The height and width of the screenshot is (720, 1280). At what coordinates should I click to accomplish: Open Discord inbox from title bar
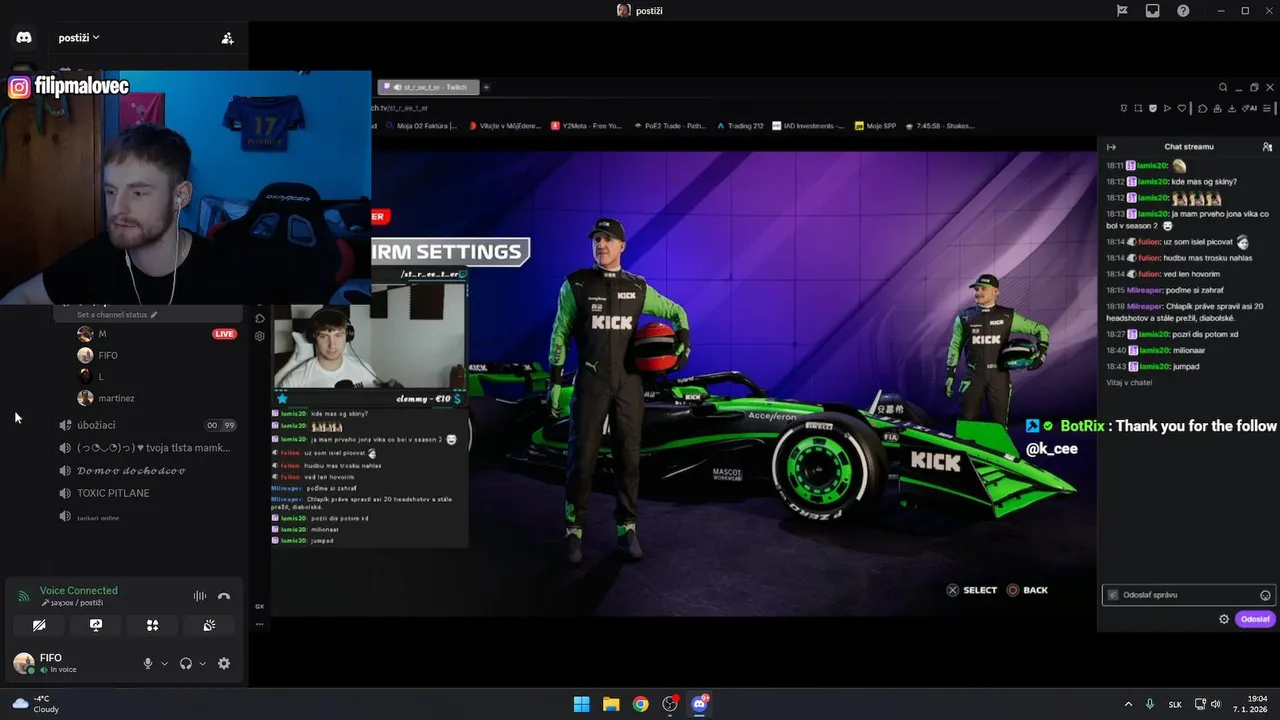click(1152, 10)
